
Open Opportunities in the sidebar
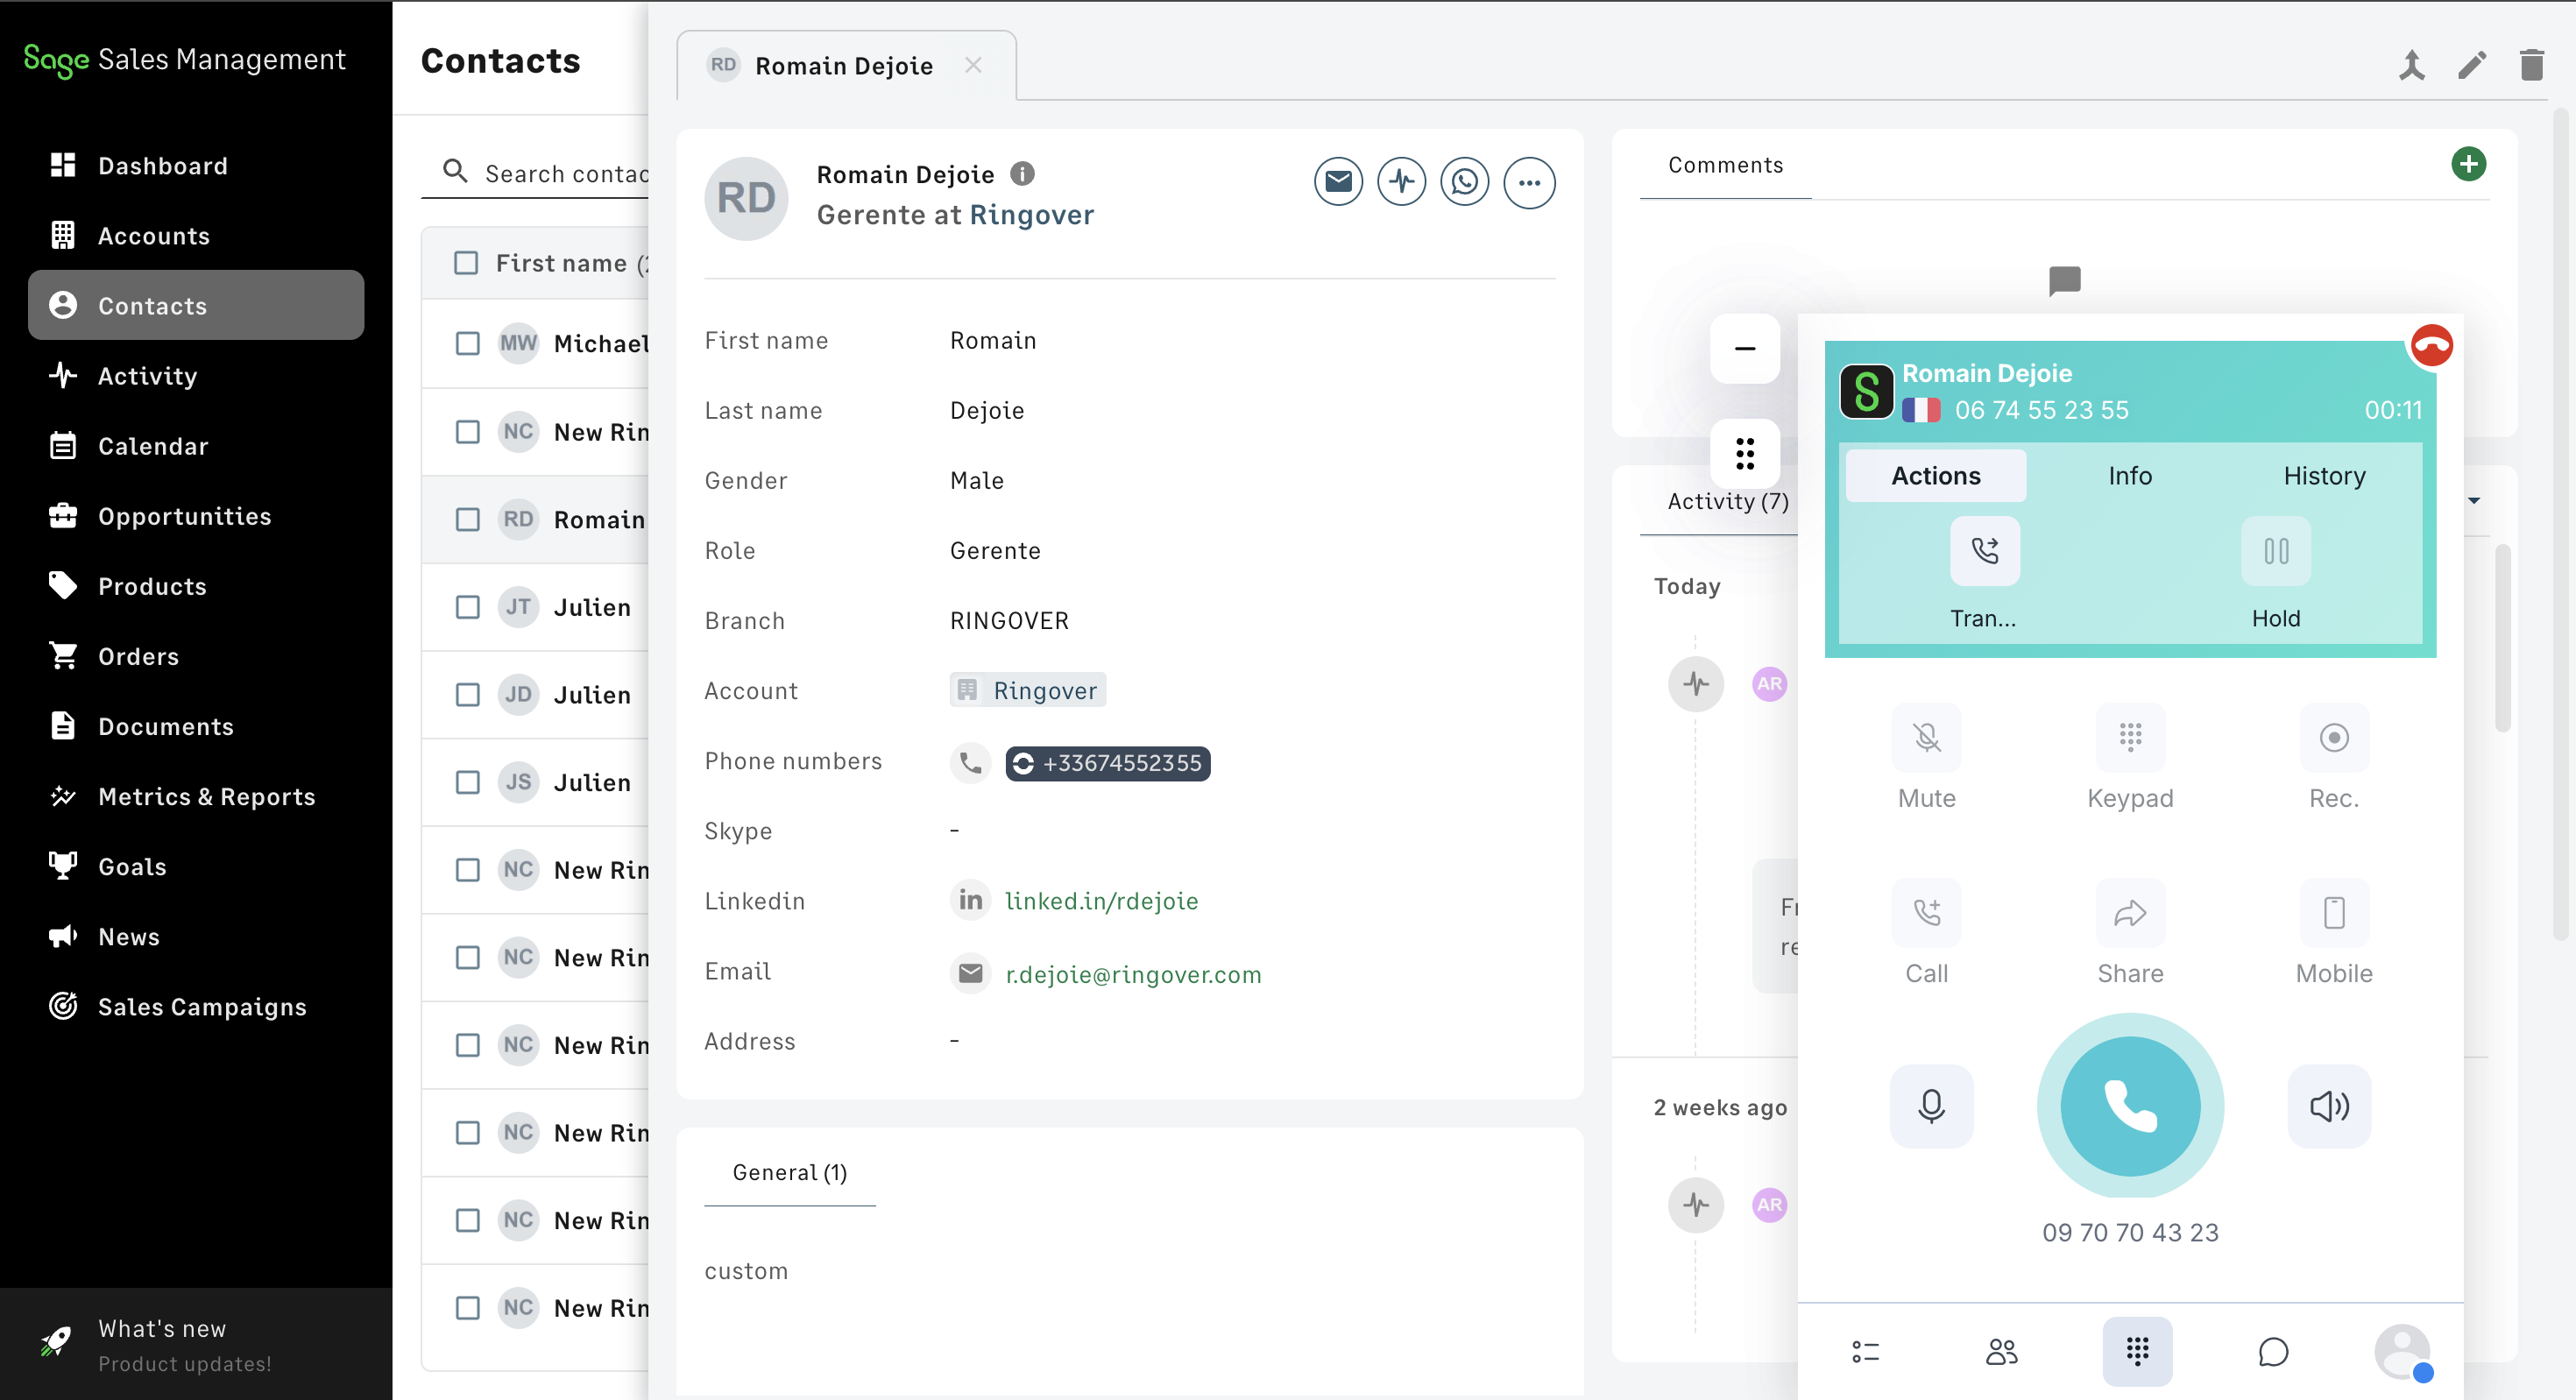pos(184,516)
